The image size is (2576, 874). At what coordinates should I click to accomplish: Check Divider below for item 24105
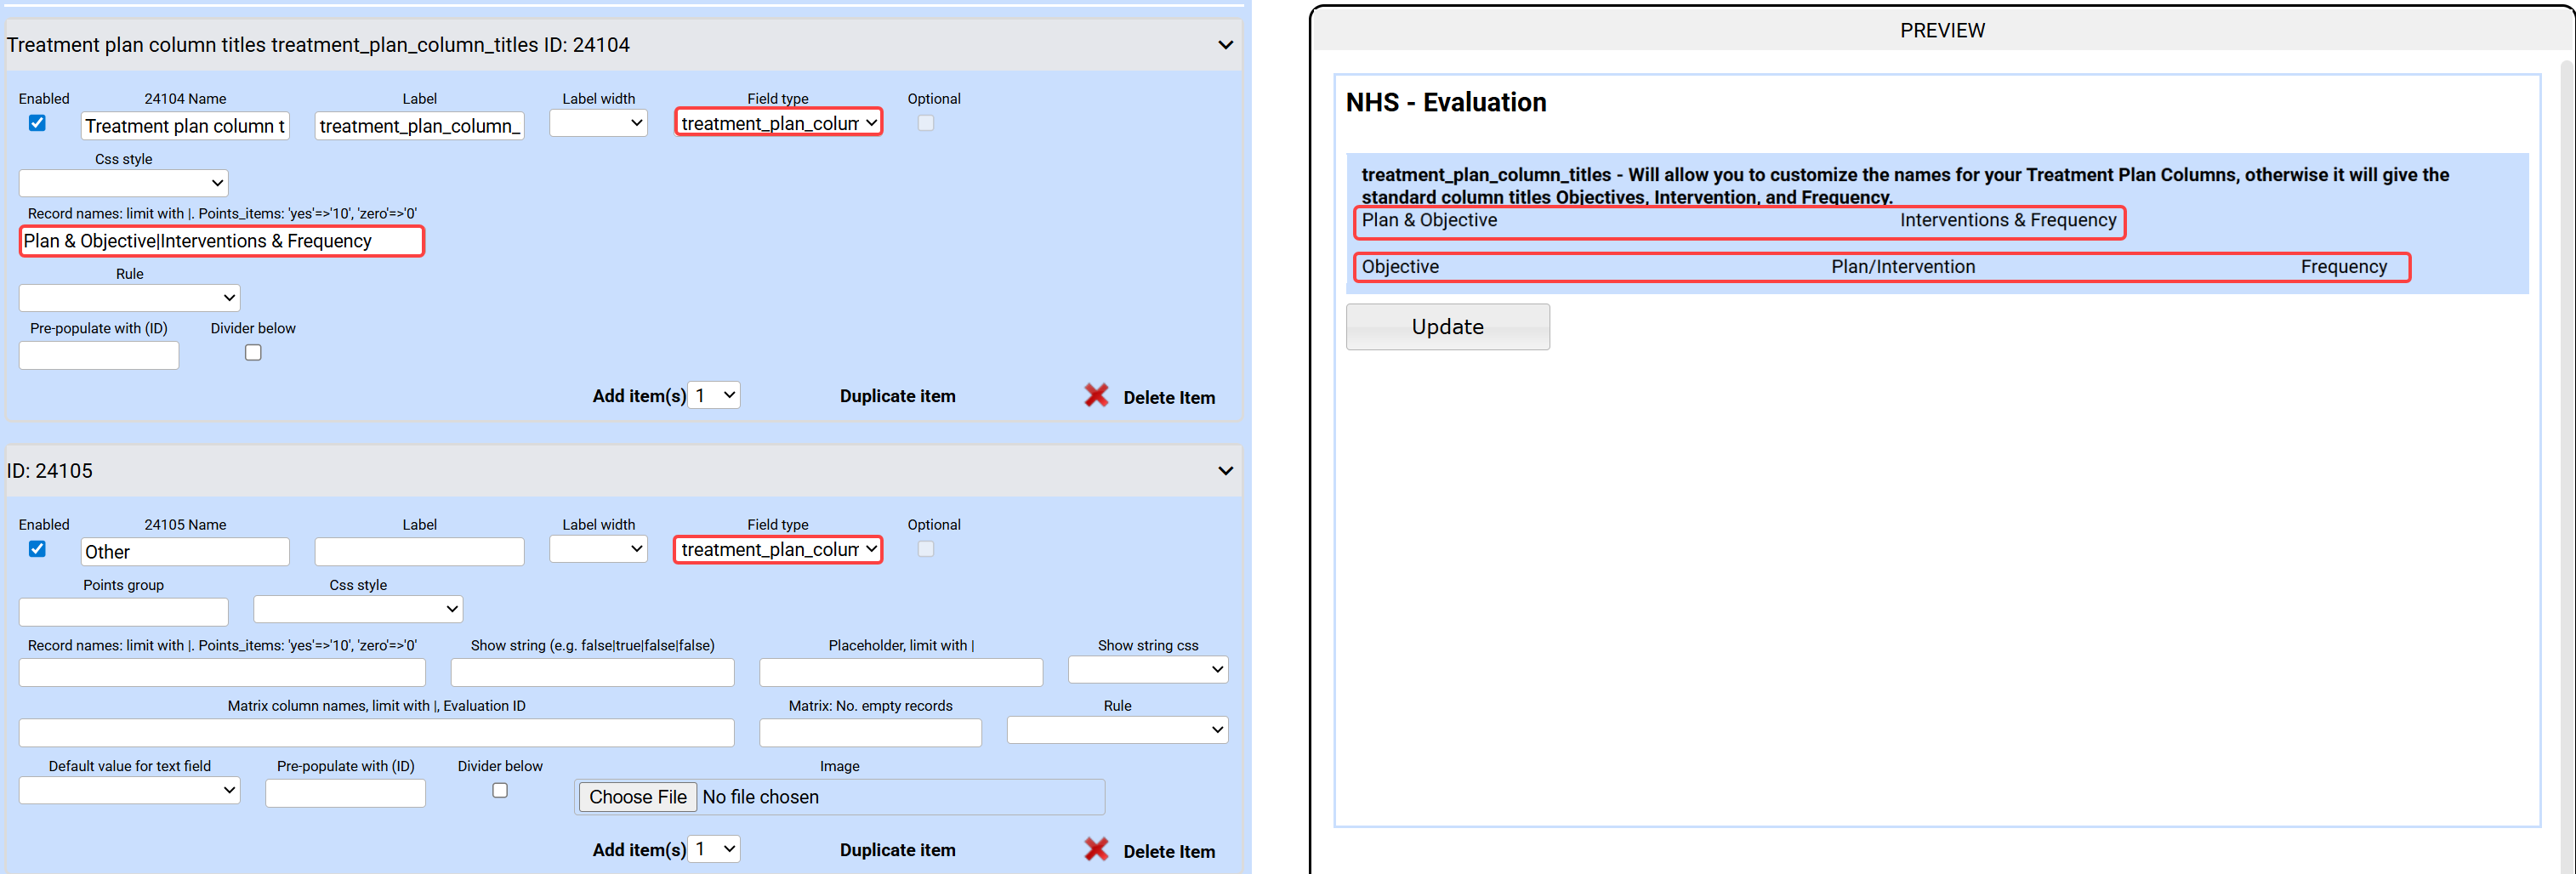500,791
